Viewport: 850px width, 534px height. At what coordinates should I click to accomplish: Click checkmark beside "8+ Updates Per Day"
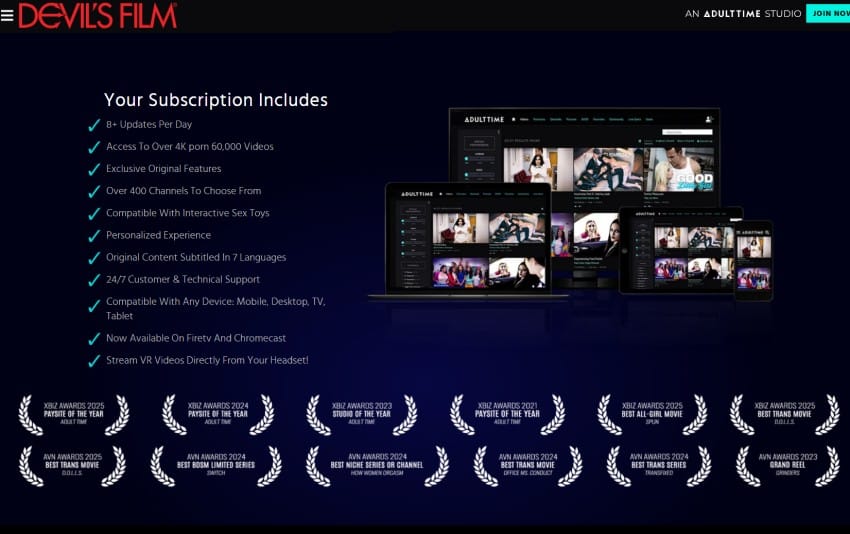pos(94,125)
